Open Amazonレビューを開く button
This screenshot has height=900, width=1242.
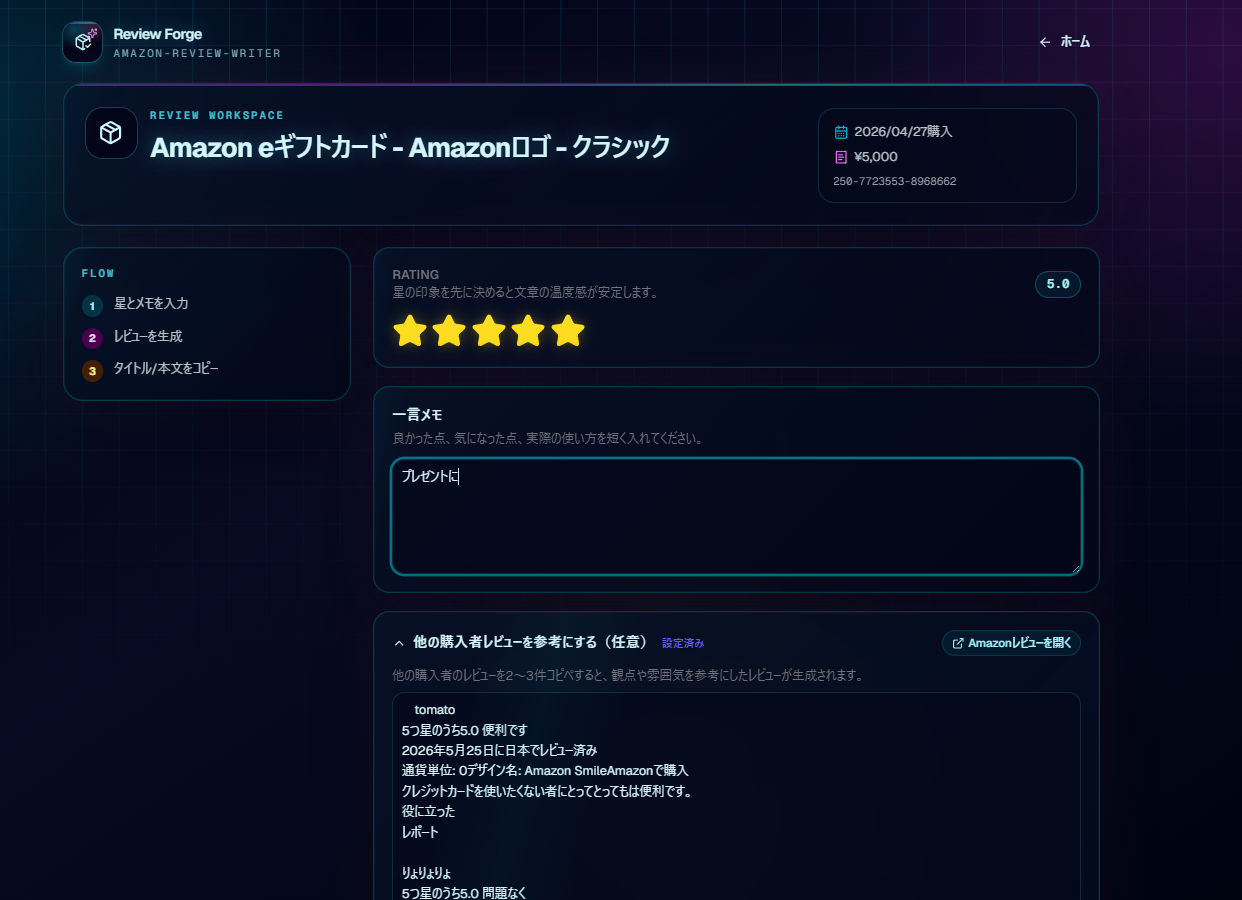pos(1011,643)
